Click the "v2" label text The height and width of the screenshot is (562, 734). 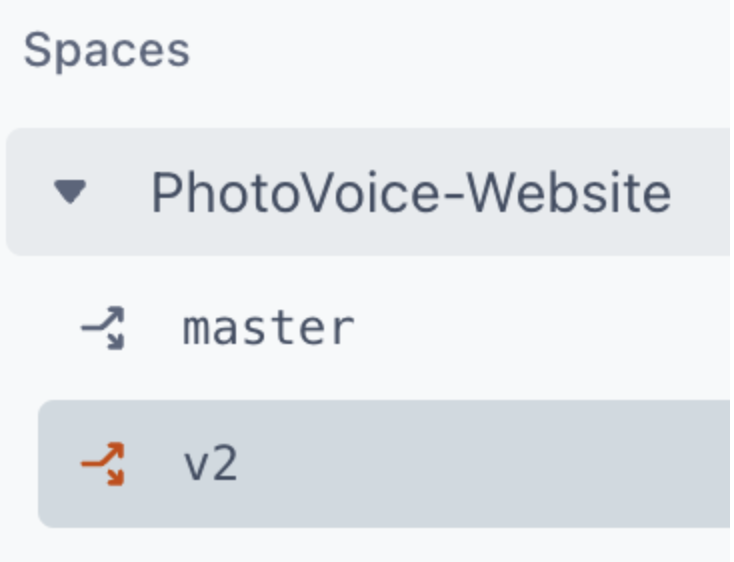click(x=211, y=464)
